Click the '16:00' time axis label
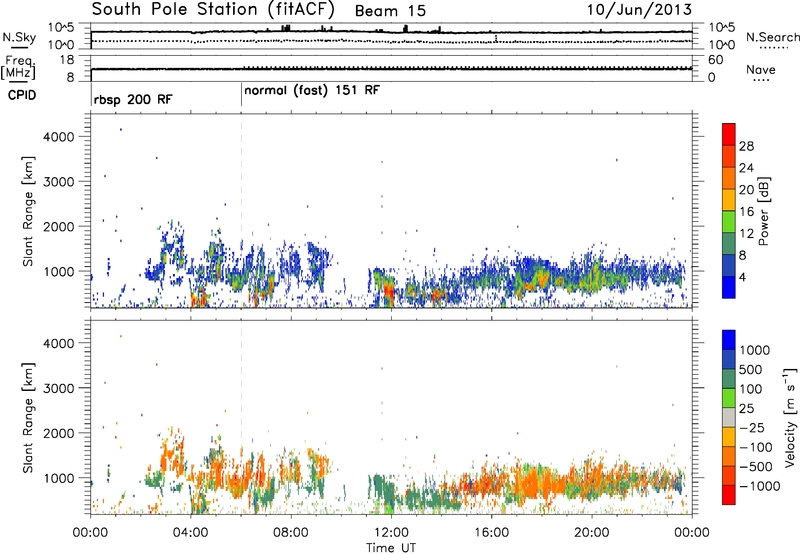Image resolution: width=800 pixels, height=554 pixels. [491, 533]
